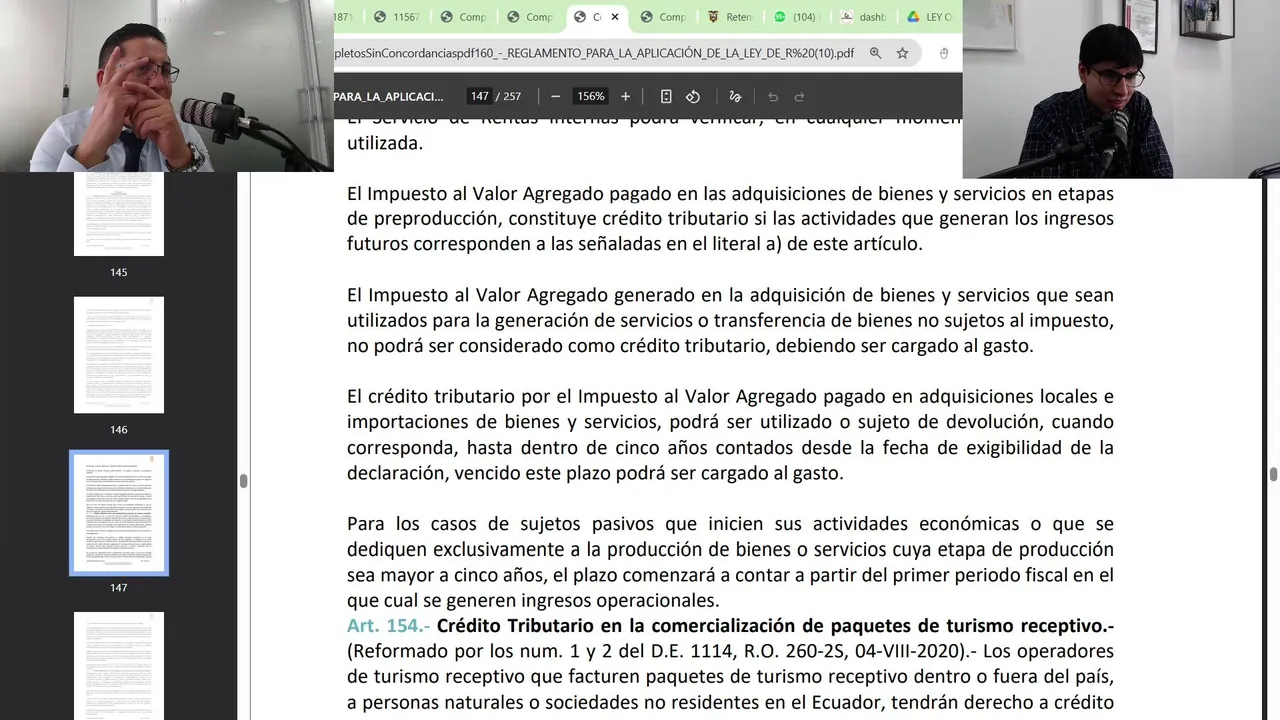The width and height of the screenshot is (1280, 720).
Task: Toggle fit to page in PDF toolbar
Action: point(666,97)
